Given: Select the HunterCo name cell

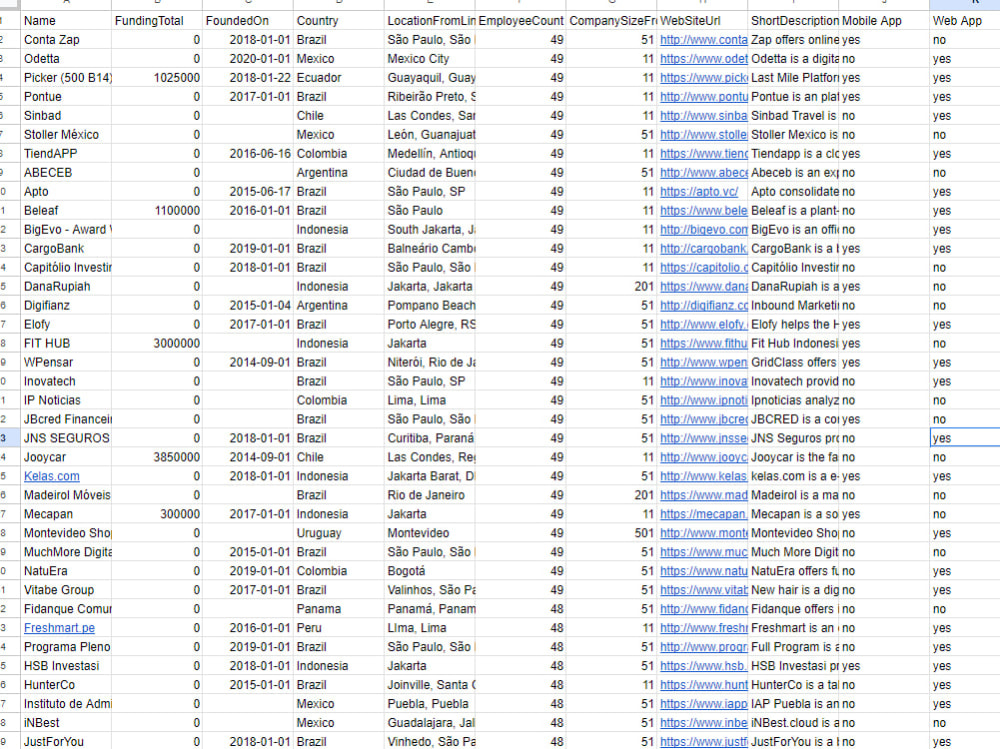Looking at the screenshot, I should (x=66, y=685).
